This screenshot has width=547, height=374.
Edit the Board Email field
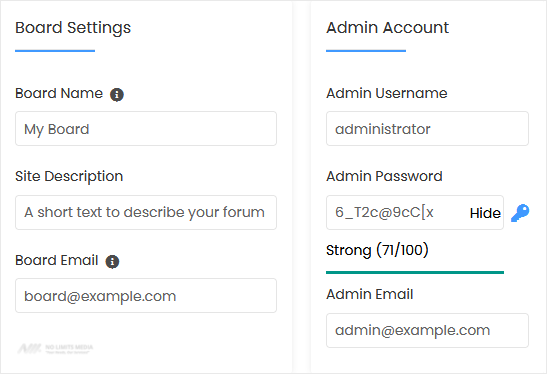pos(146,296)
